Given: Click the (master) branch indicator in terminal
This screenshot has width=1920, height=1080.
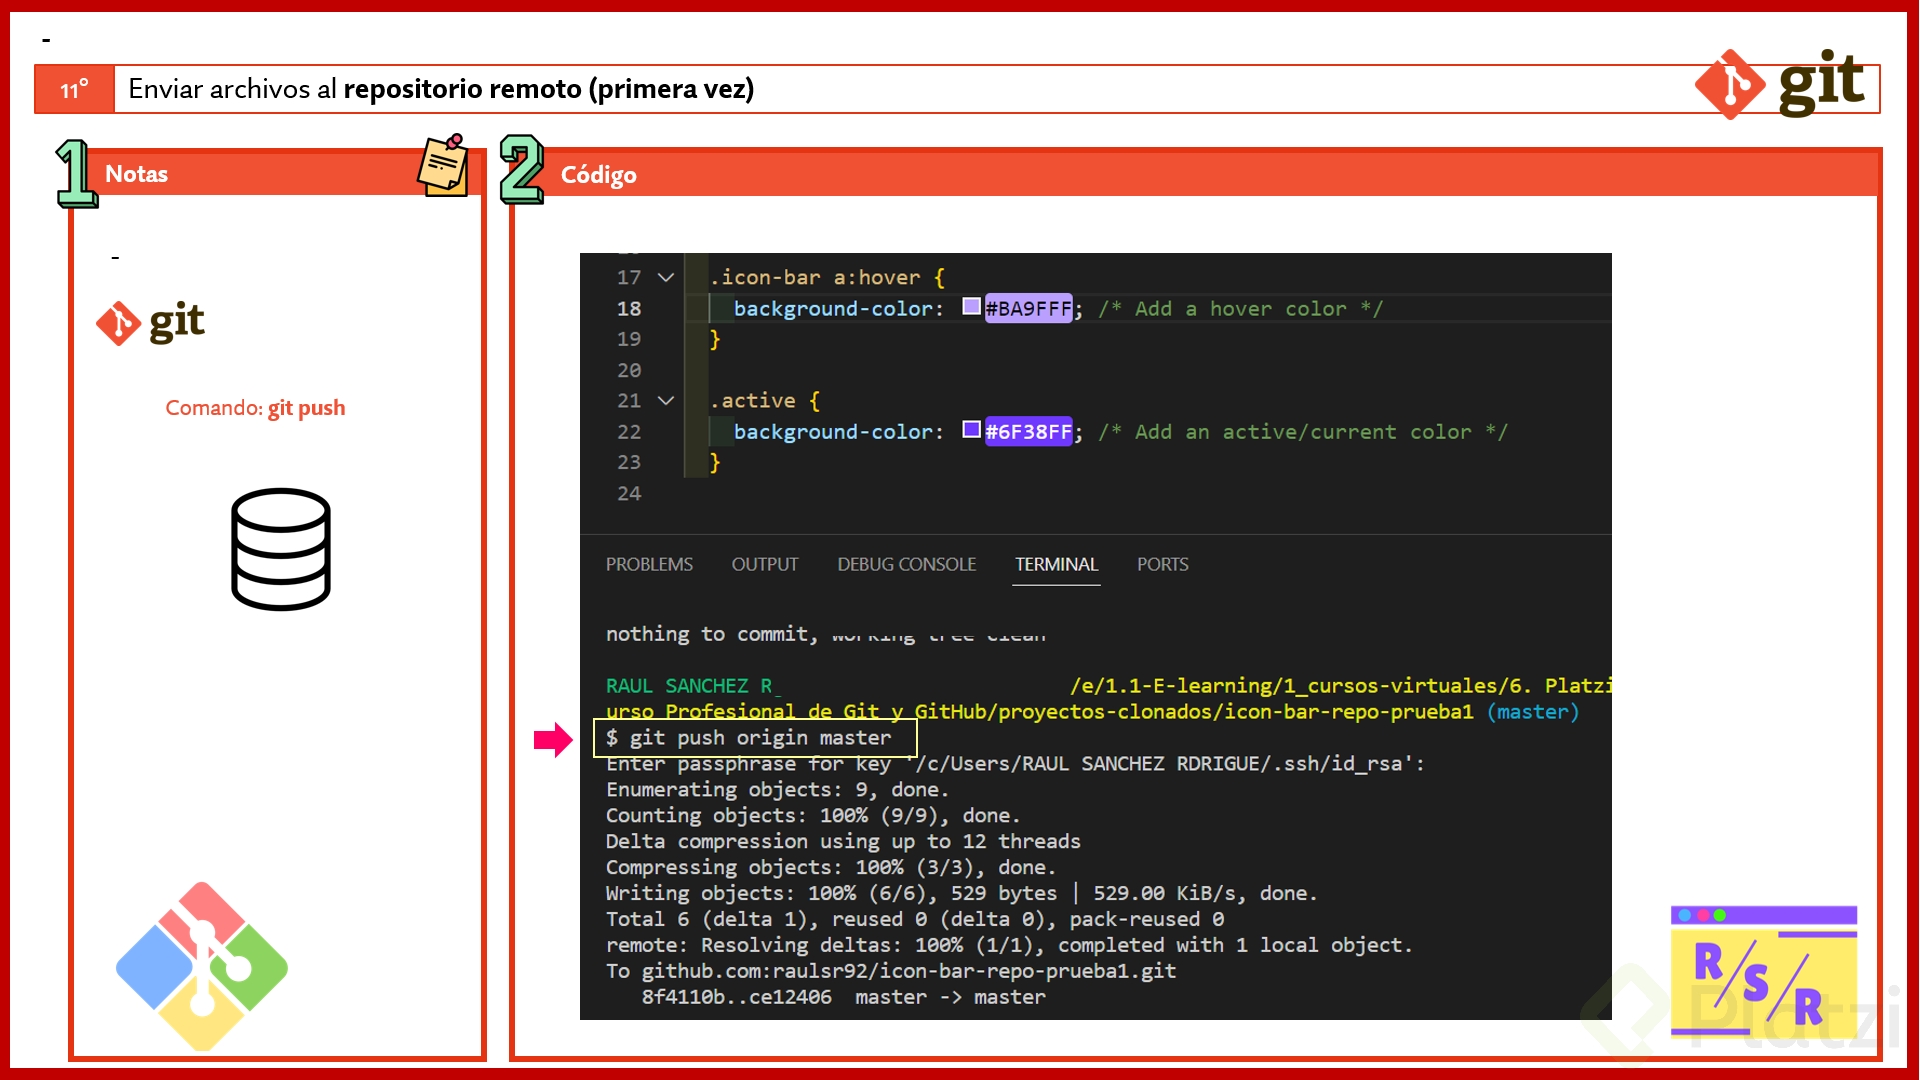Looking at the screenshot, I should (1532, 712).
